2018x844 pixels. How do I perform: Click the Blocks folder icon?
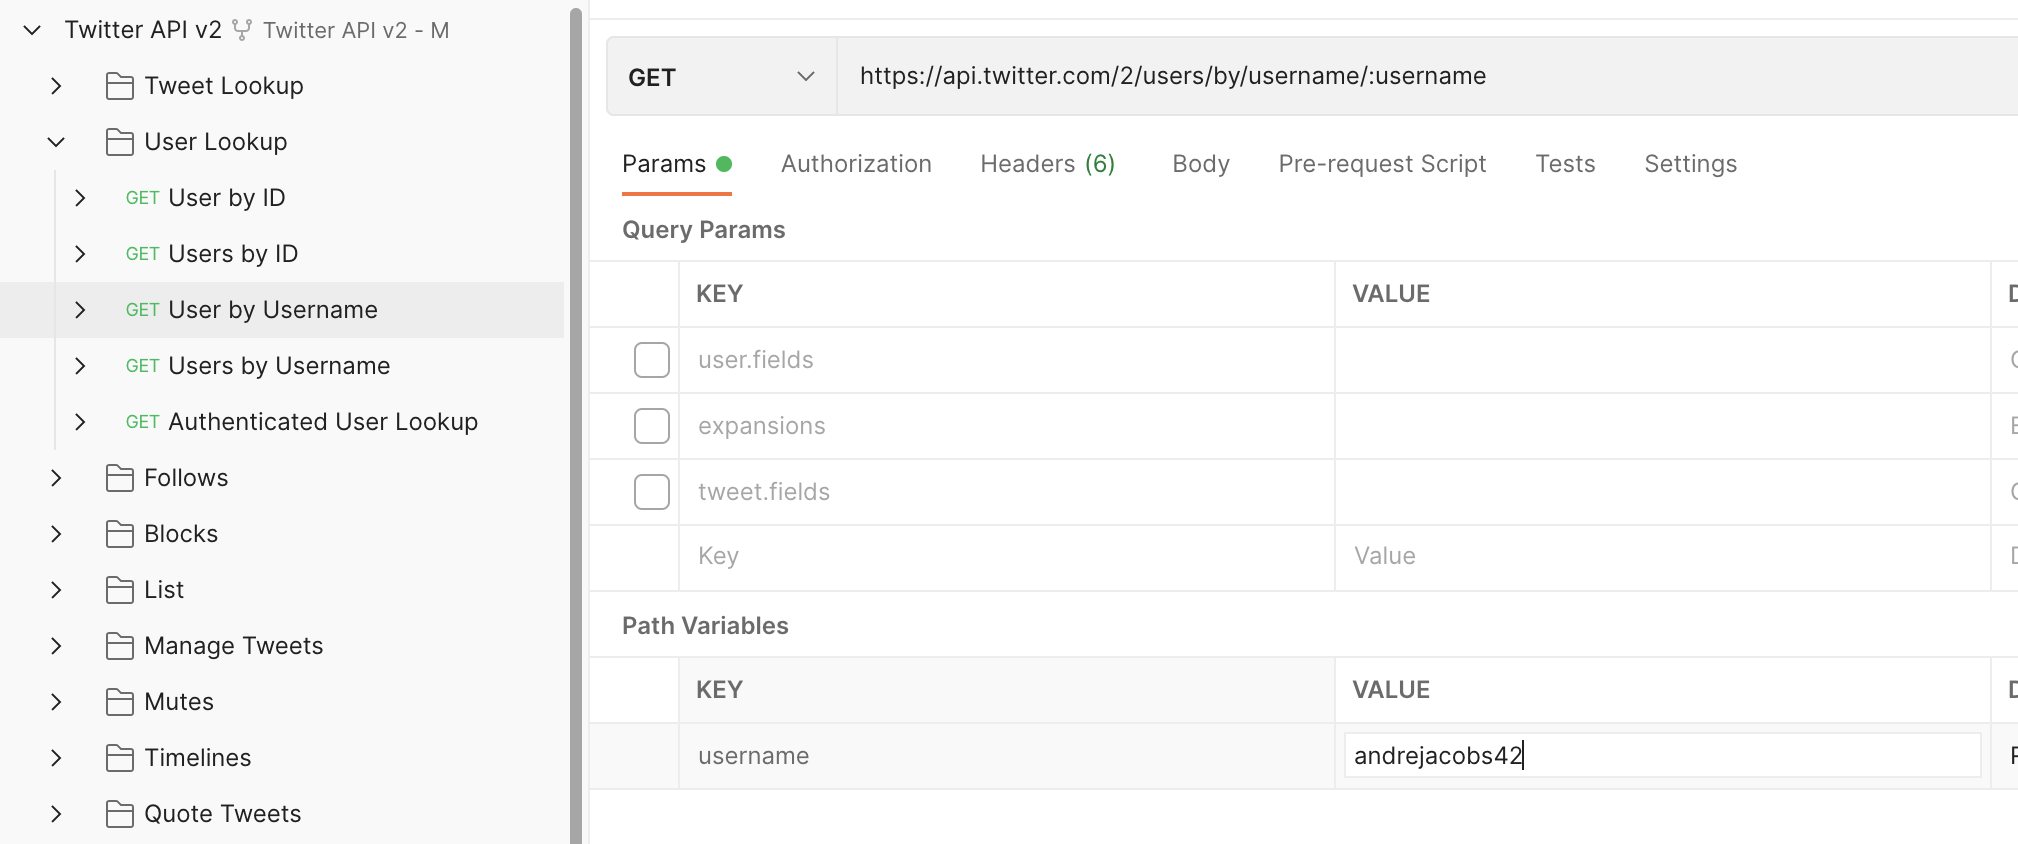[120, 534]
